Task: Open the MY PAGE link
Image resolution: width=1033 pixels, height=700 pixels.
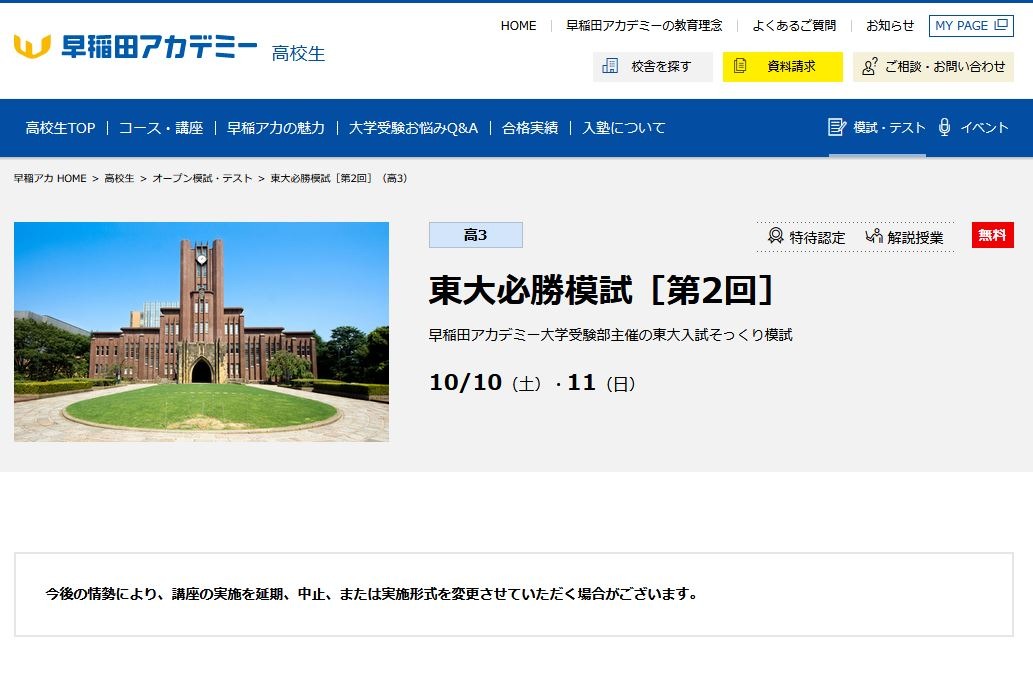Action: coord(970,25)
